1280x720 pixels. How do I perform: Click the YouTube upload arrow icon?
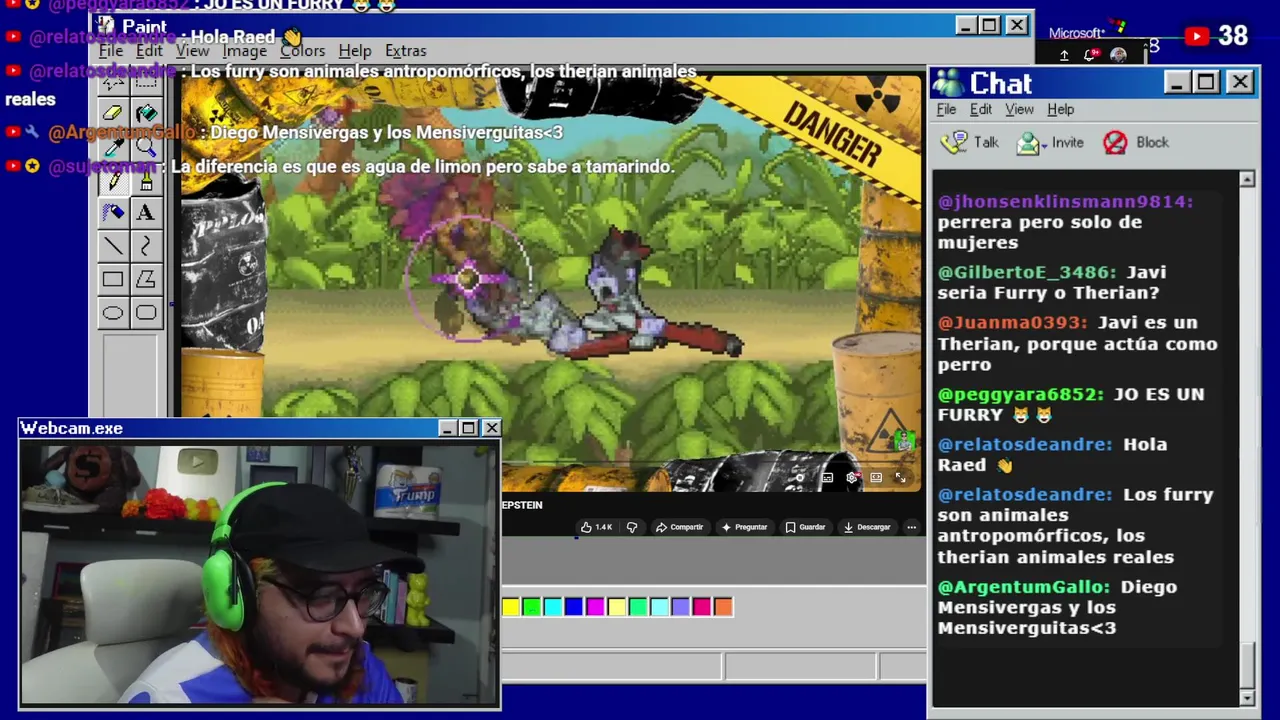click(x=1064, y=55)
